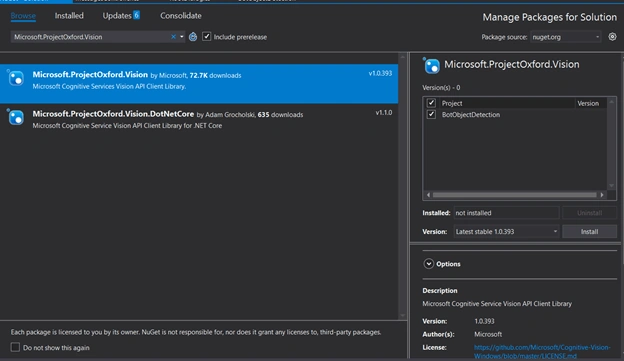Toggle the Project select-all checkbox

click(x=431, y=103)
